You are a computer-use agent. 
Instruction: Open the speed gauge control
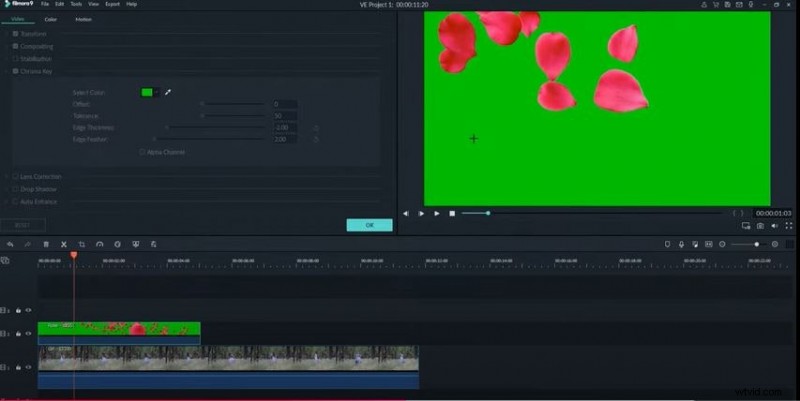coord(99,244)
